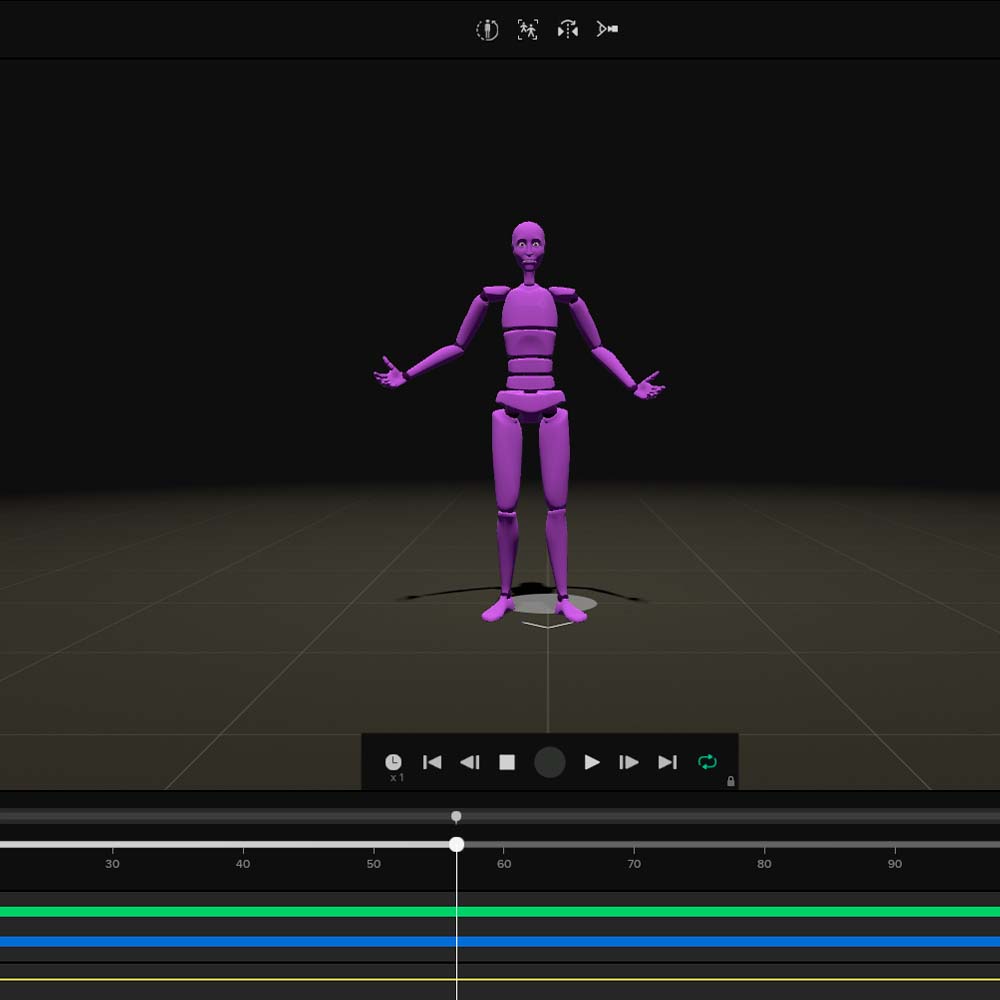Image resolution: width=1000 pixels, height=1000 pixels.
Task: Click the white playhead marker
Action: click(457, 846)
